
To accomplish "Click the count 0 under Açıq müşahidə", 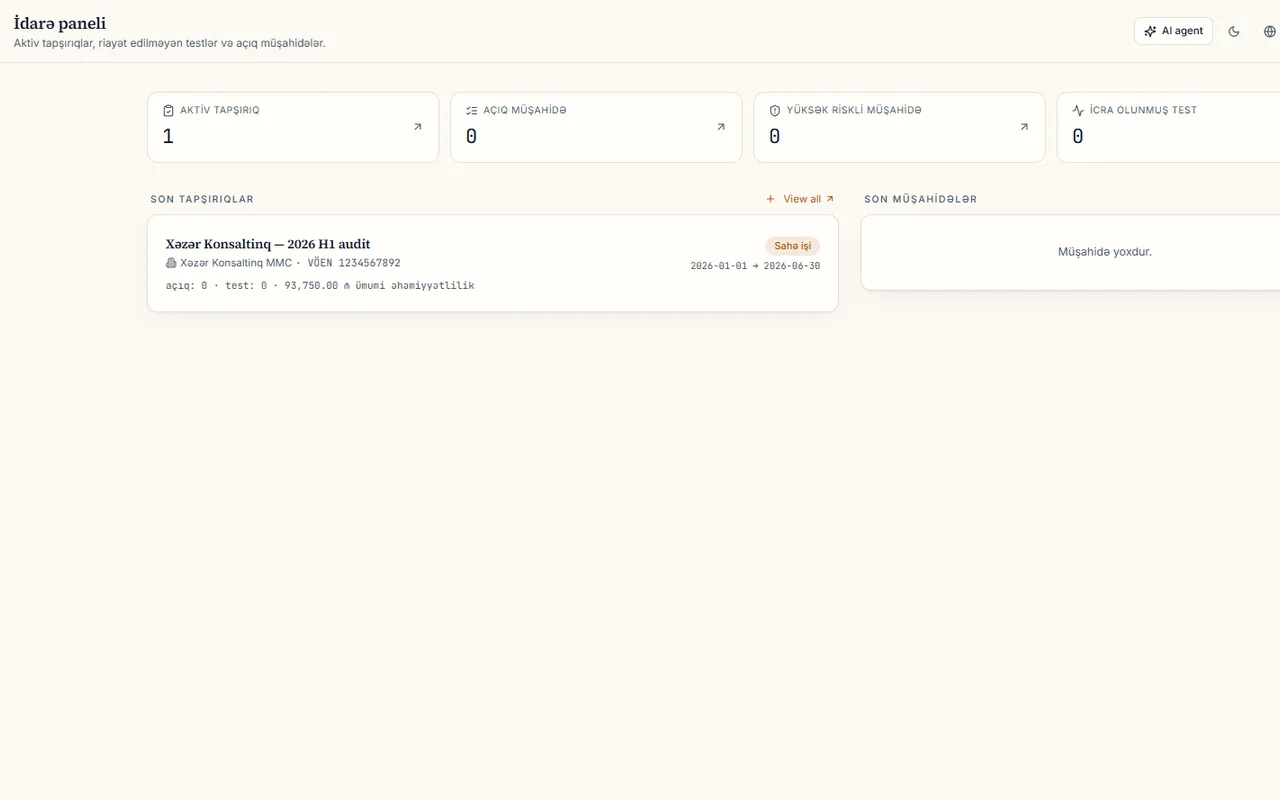I will pyautogui.click(x=471, y=136).
